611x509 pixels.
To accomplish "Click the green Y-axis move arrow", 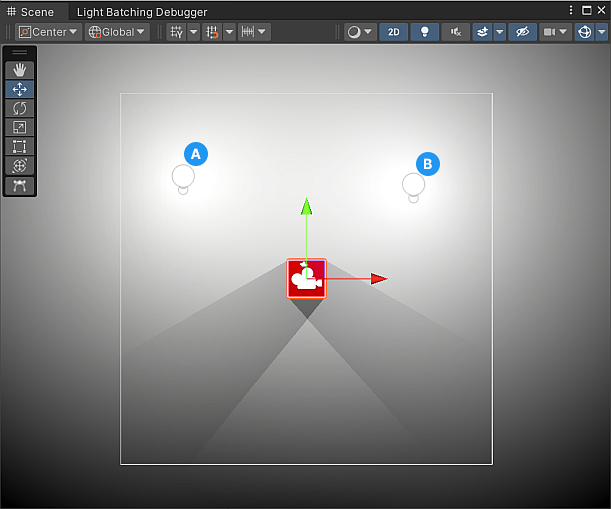I will [x=307, y=207].
